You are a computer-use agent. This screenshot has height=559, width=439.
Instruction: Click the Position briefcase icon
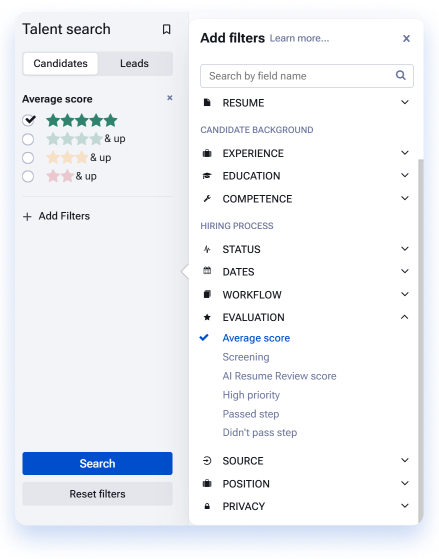[207, 483]
